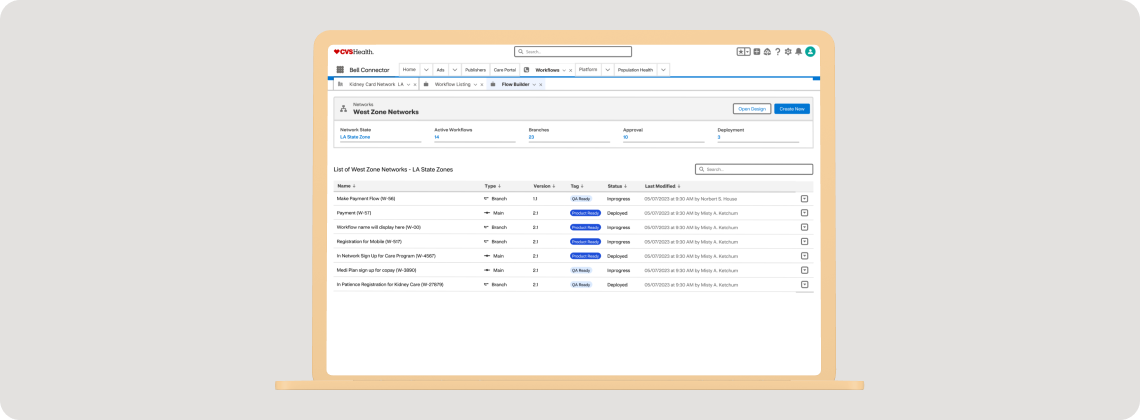1140x420 pixels.
Task: Click the favorites star icon
Action: click(741, 52)
